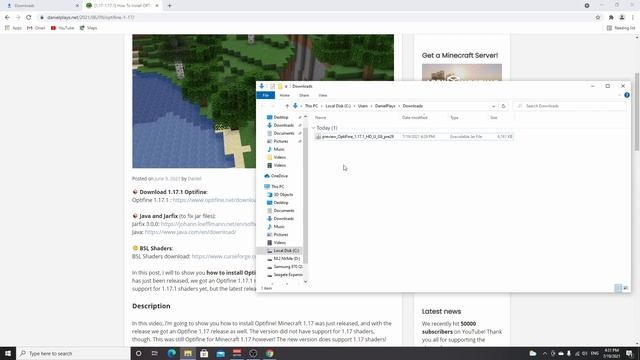Open Microsoft Store from the taskbar
Viewport: 640px width, 360px height.
(204, 353)
